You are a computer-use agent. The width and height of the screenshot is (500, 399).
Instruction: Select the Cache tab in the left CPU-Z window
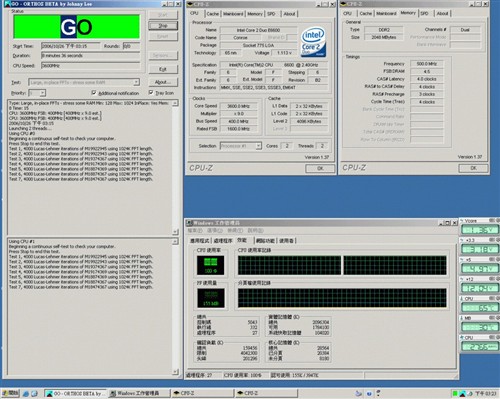click(x=212, y=14)
